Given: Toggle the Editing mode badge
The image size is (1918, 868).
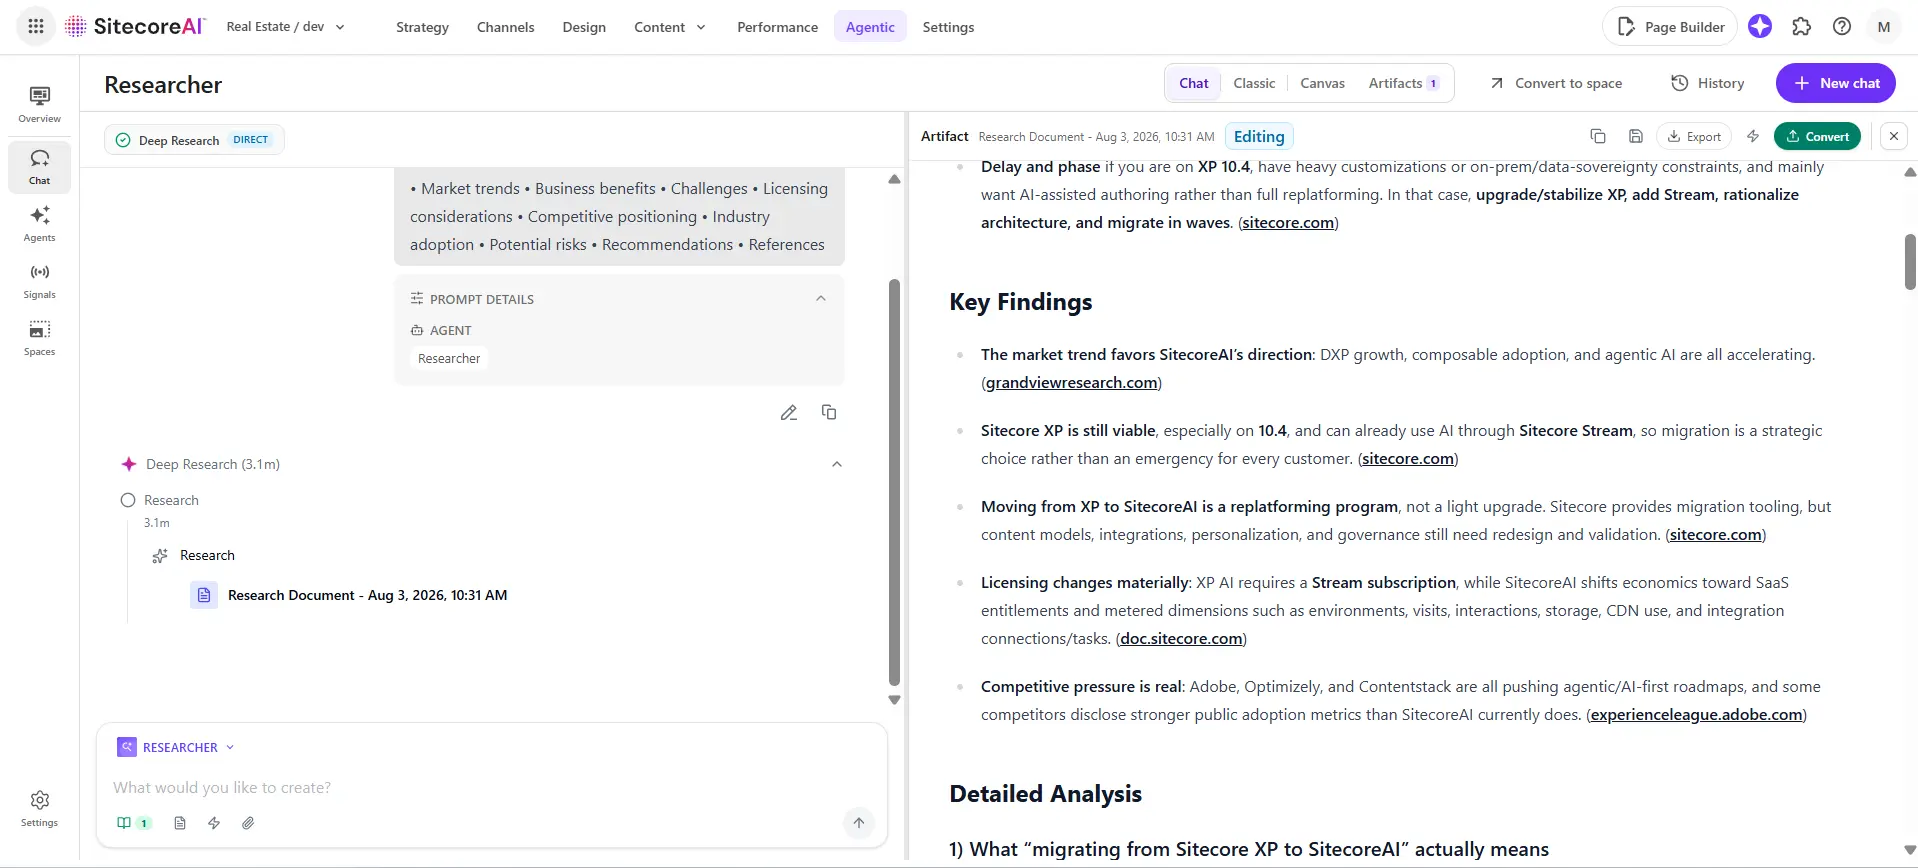Looking at the screenshot, I should tap(1259, 136).
